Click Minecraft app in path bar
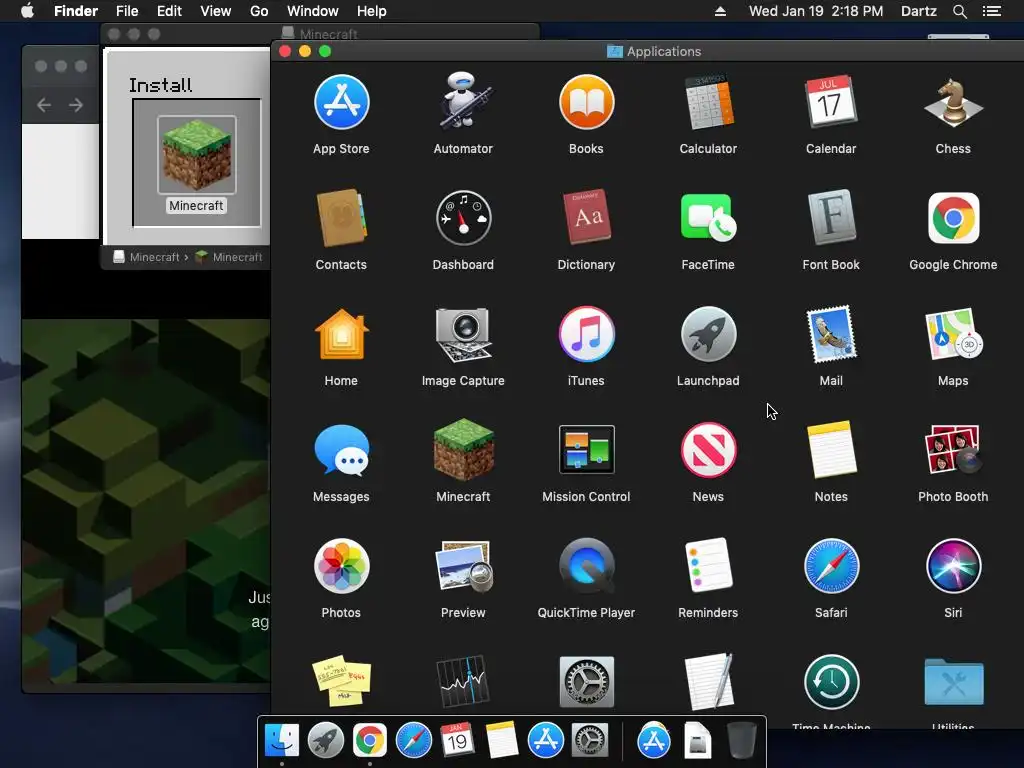Viewport: 1024px width, 768px height. pos(229,257)
